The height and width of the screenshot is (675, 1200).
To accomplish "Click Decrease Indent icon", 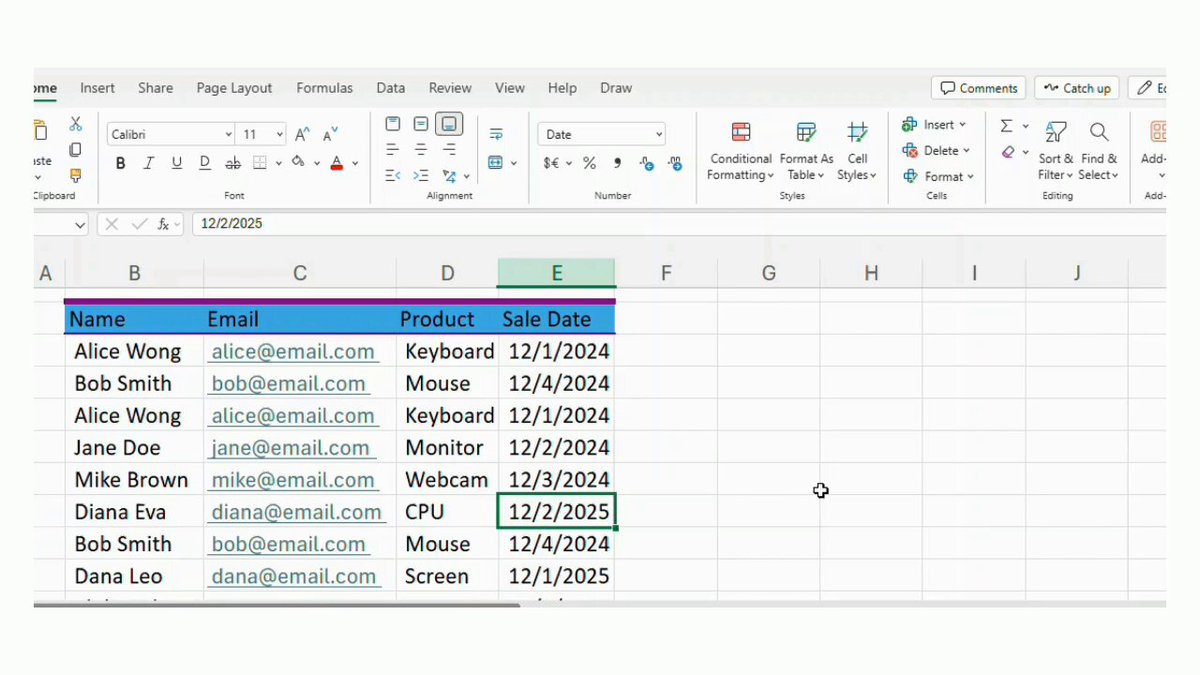I will (393, 176).
